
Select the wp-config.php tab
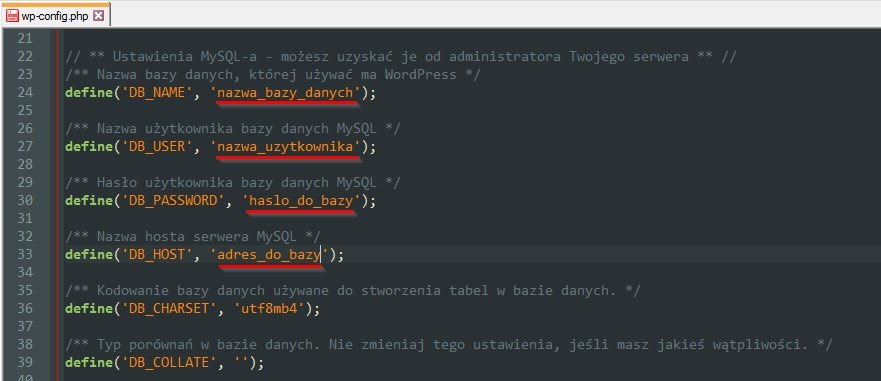tap(56, 15)
